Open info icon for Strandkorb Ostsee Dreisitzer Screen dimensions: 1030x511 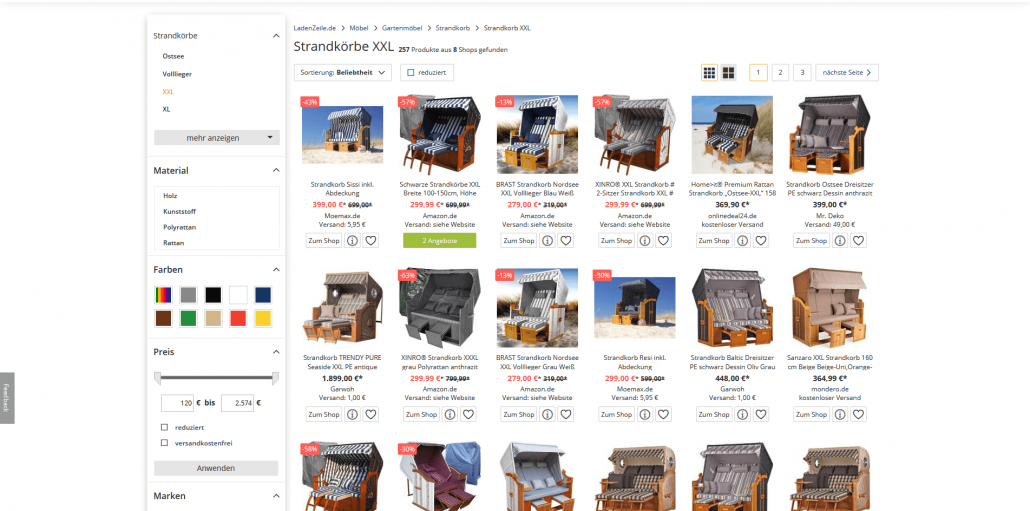coord(840,240)
